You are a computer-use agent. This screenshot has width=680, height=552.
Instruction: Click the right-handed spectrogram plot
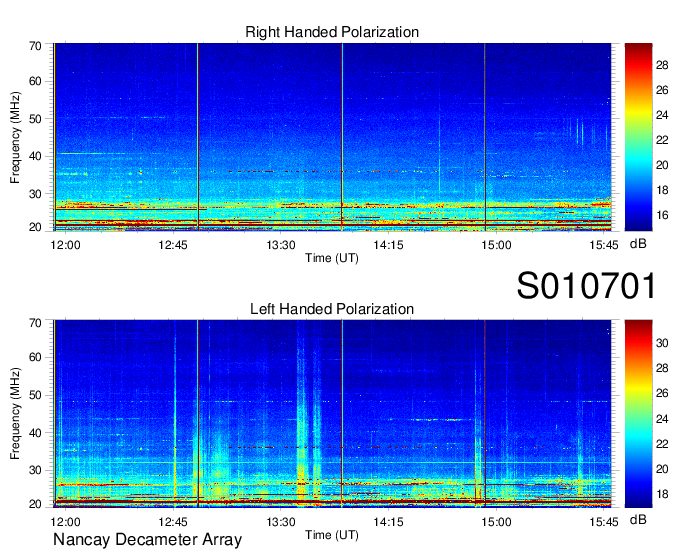coord(333,137)
